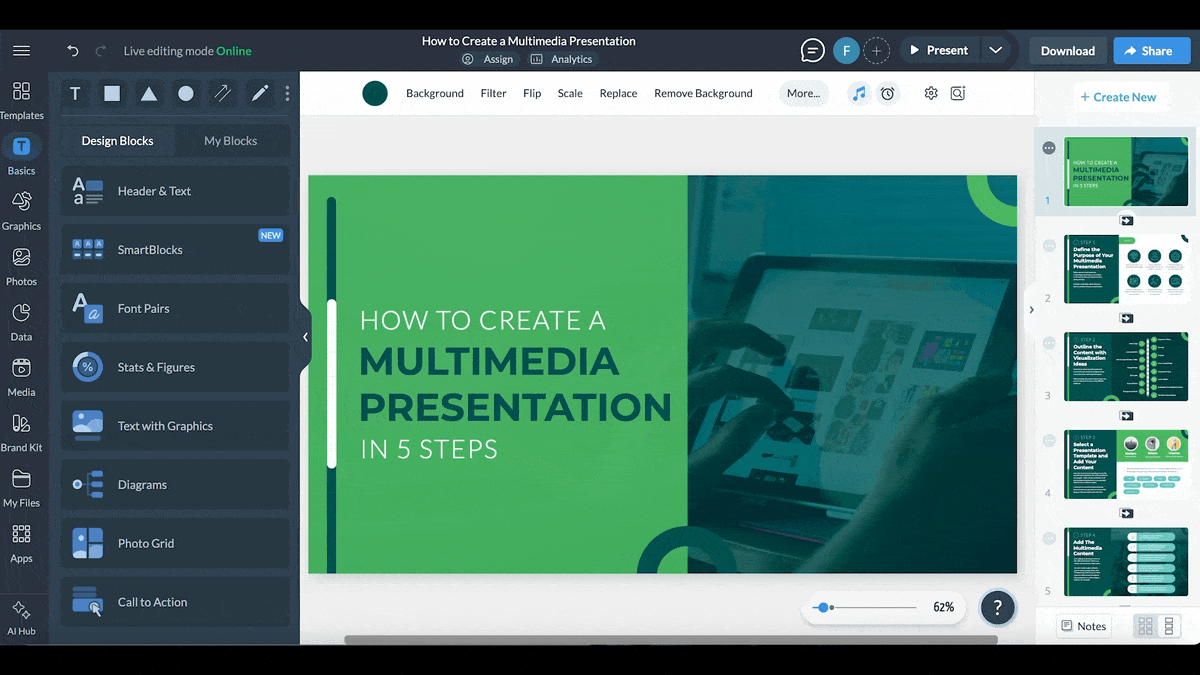Click the music note audio icon
The image size is (1200, 675).
(859, 93)
